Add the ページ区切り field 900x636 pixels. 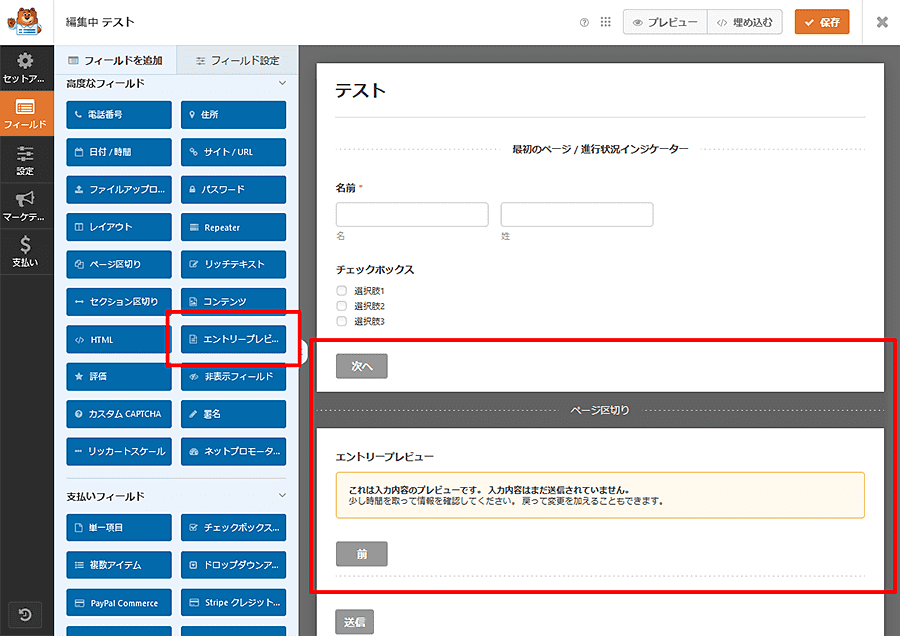pos(119,264)
